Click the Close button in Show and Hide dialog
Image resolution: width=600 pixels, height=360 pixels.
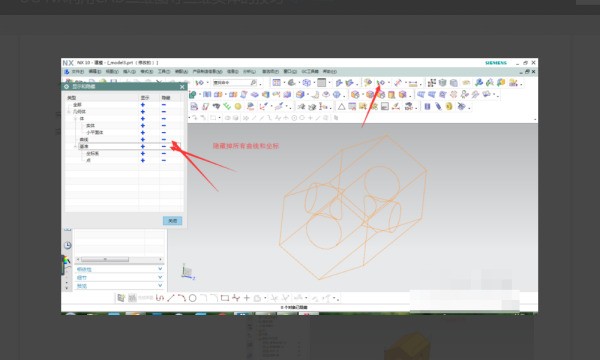173,221
